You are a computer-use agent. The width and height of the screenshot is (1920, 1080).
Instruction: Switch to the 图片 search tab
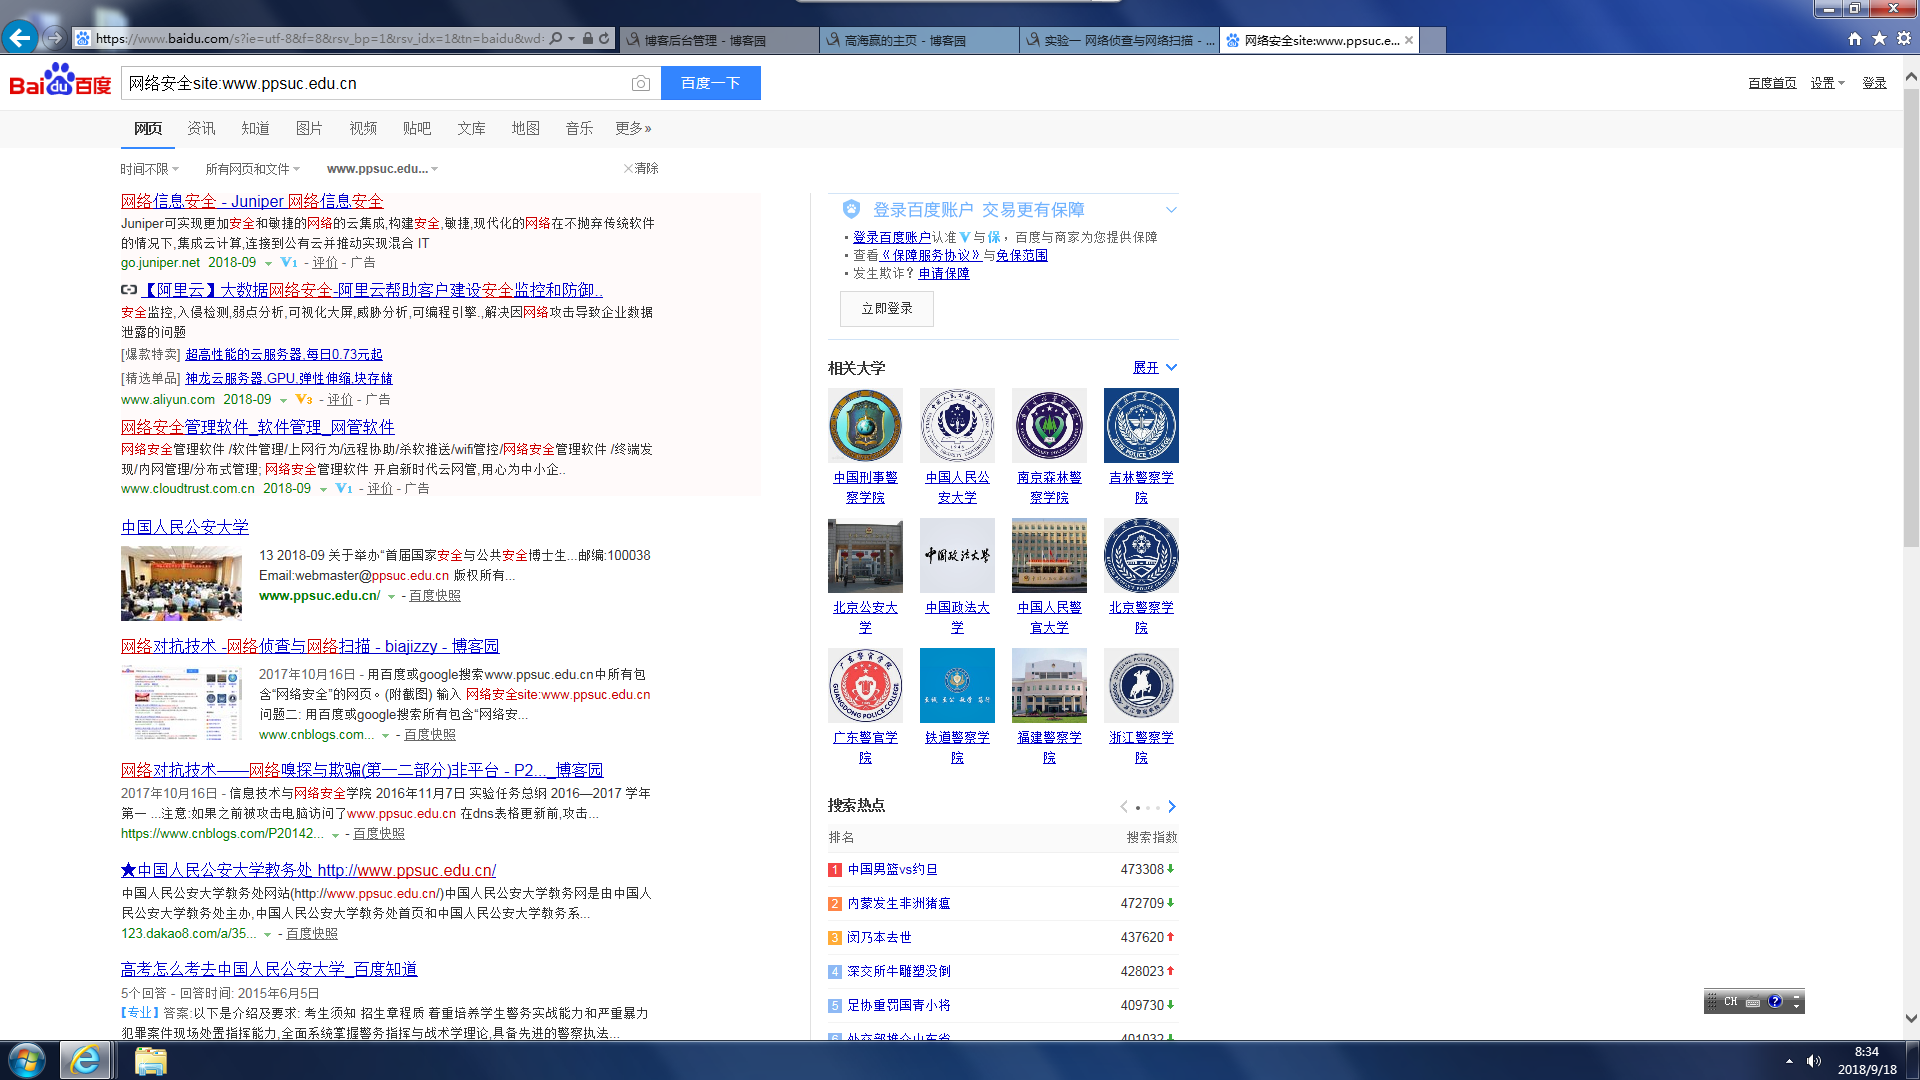click(x=309, y=128)
